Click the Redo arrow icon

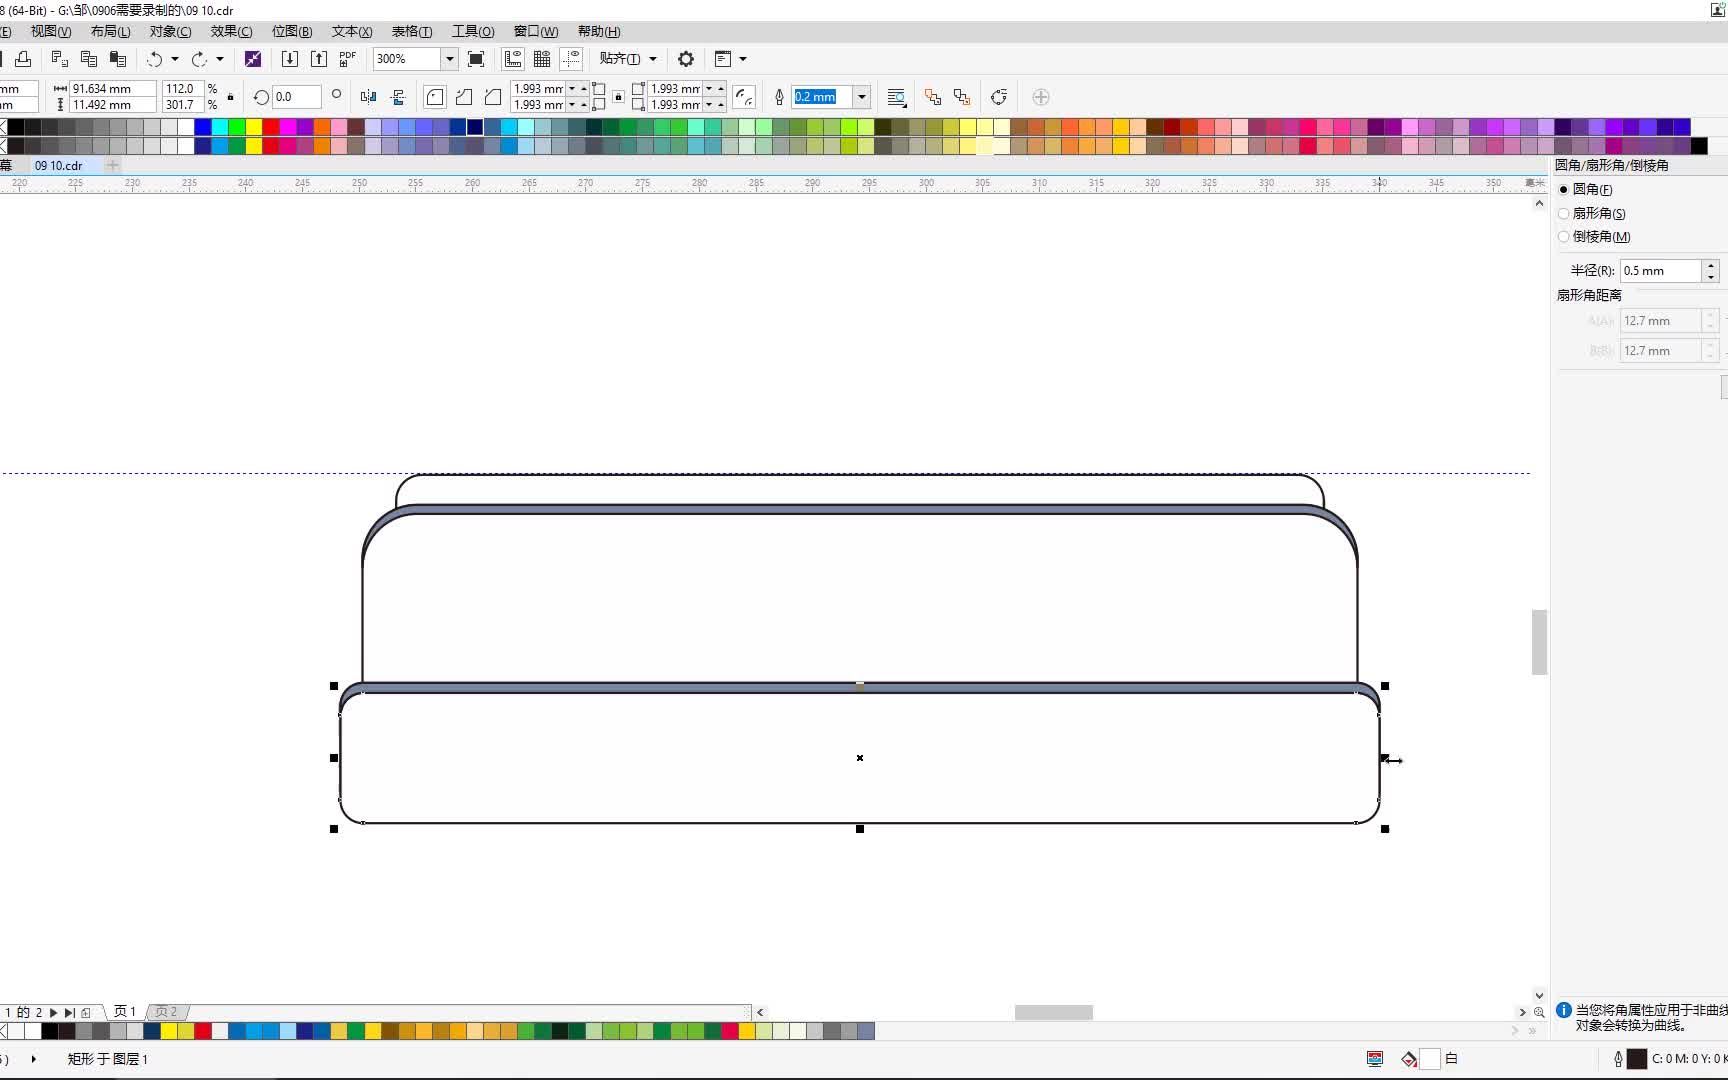click(x=200, y=59)
